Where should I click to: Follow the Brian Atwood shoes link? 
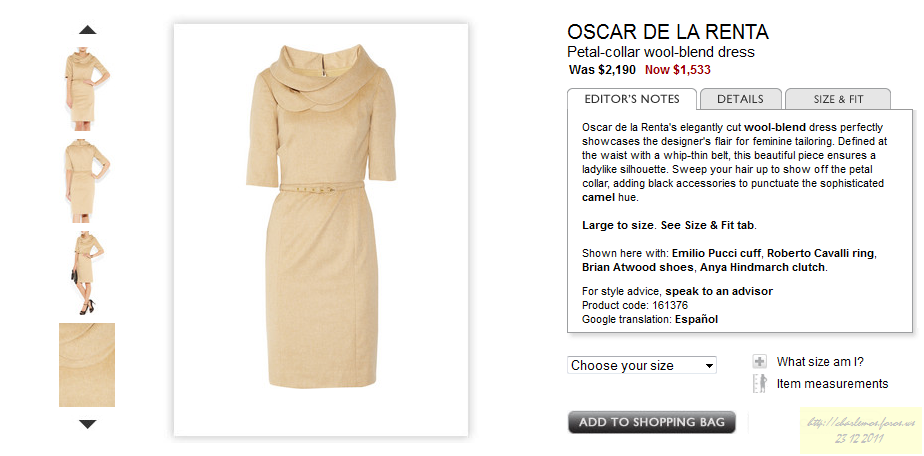click(x=638, y=267)
